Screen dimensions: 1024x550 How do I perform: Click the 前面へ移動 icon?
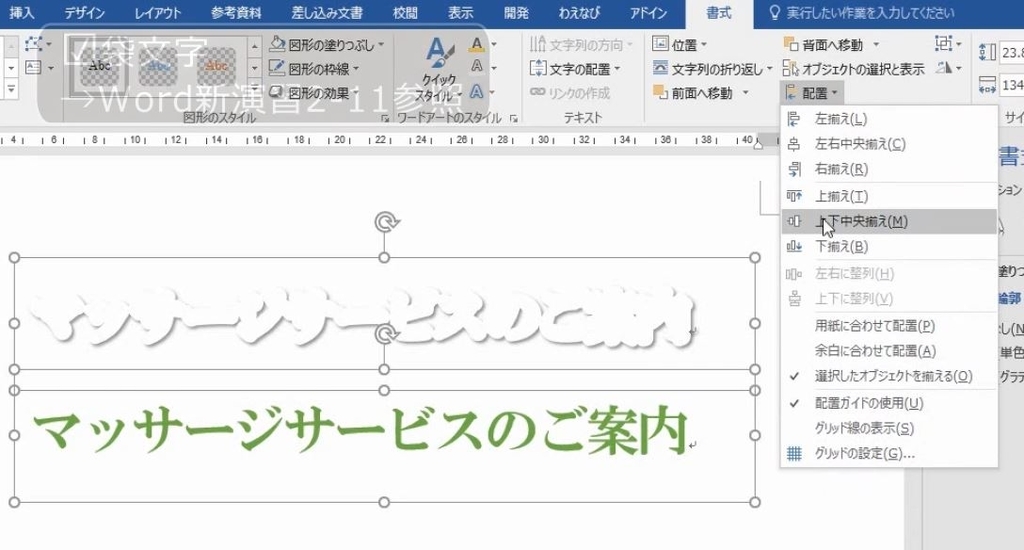pyautogui.click(x=660, y=93)
